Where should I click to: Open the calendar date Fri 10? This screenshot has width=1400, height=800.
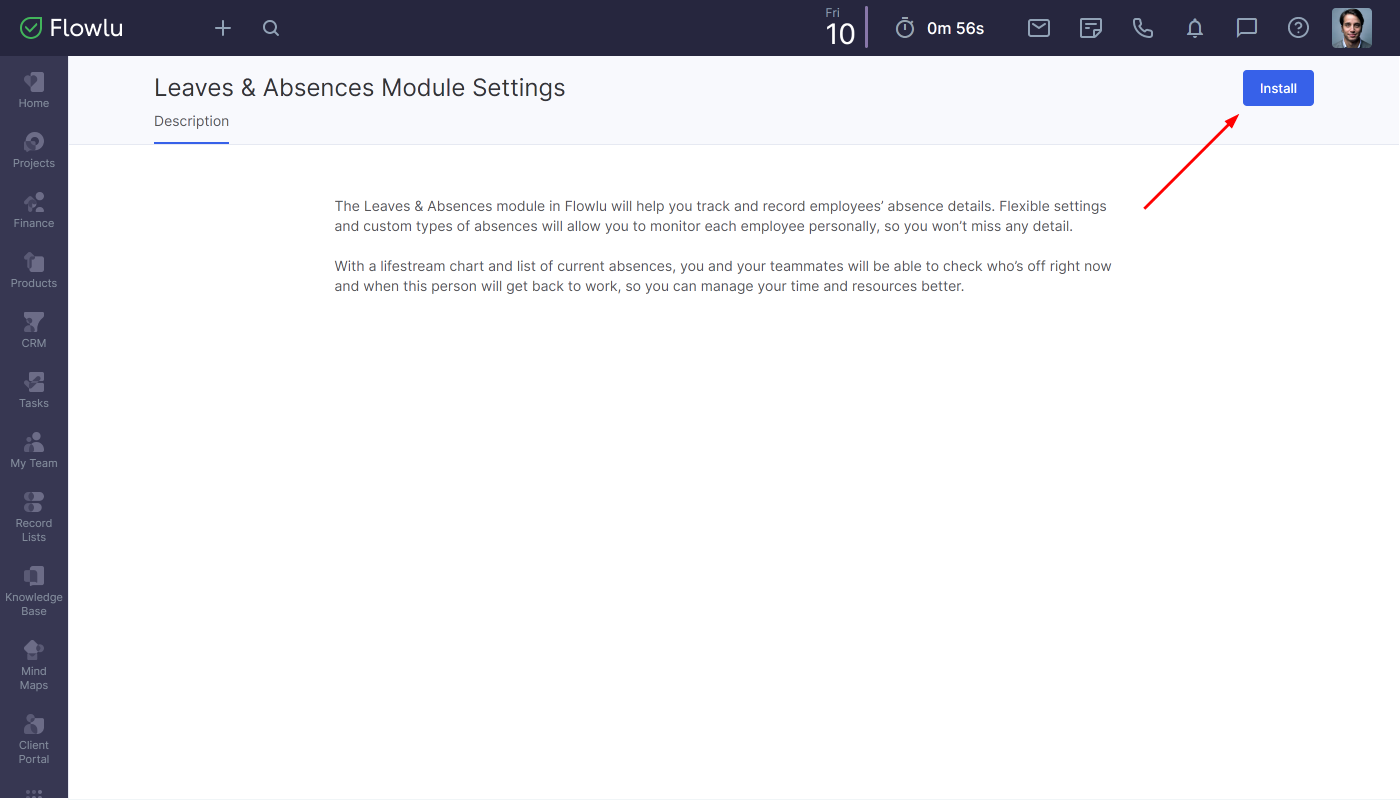[x=840, y=28]
